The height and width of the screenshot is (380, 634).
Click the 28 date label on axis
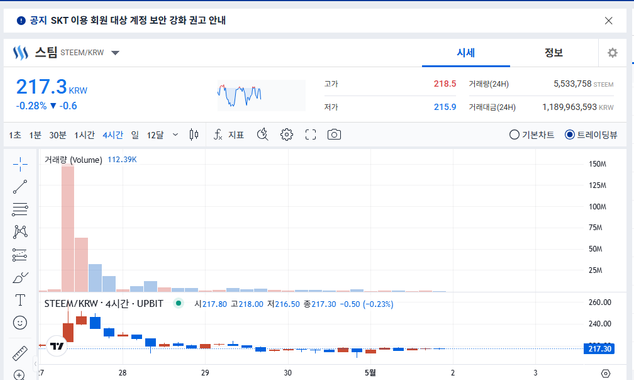(123, 373)
